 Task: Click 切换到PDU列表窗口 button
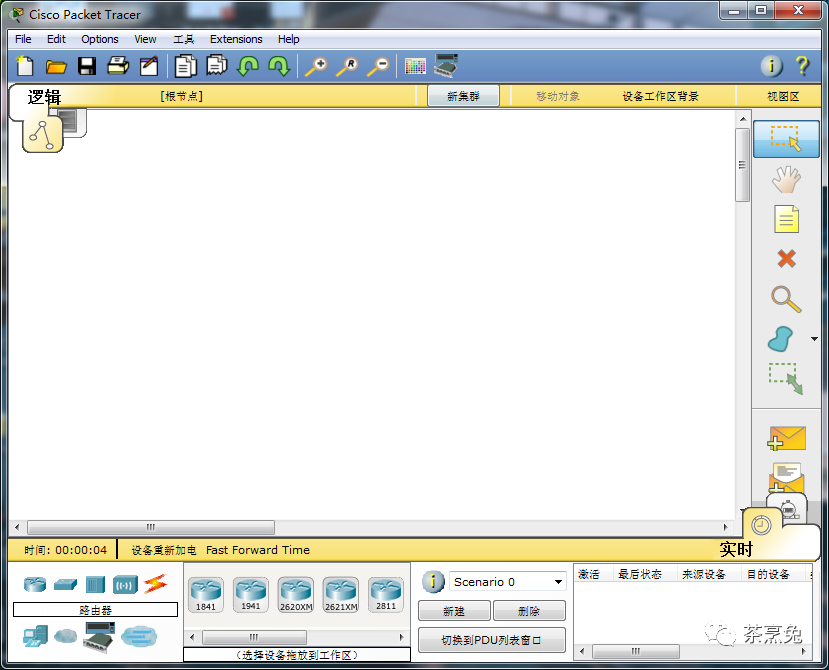tap(492, 640)
